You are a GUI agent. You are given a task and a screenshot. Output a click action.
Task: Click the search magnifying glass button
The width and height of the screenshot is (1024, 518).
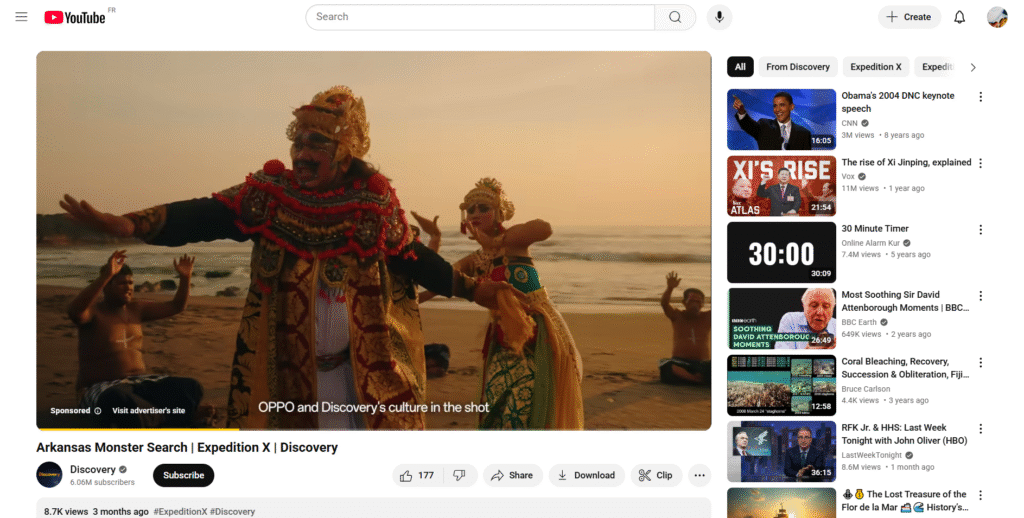click(675, 17)
